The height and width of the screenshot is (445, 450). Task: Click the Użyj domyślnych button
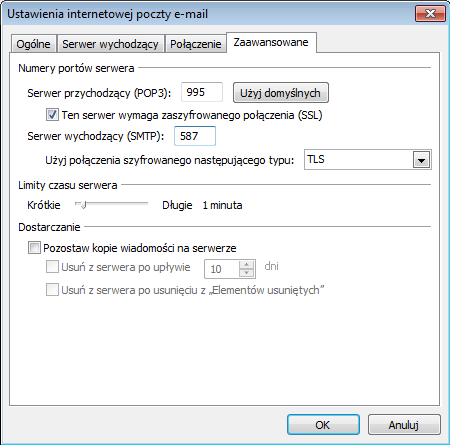281,93
